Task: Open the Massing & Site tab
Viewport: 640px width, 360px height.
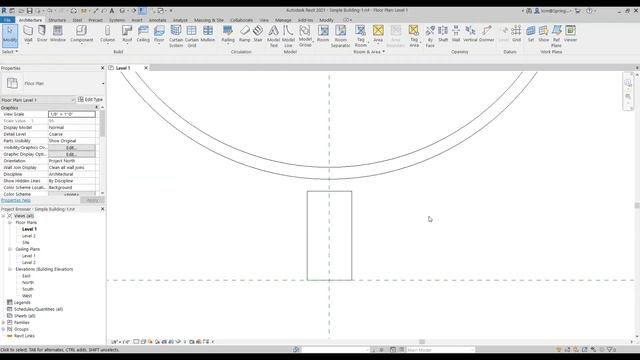Action: pyautogui.click(x=209, y=20)
